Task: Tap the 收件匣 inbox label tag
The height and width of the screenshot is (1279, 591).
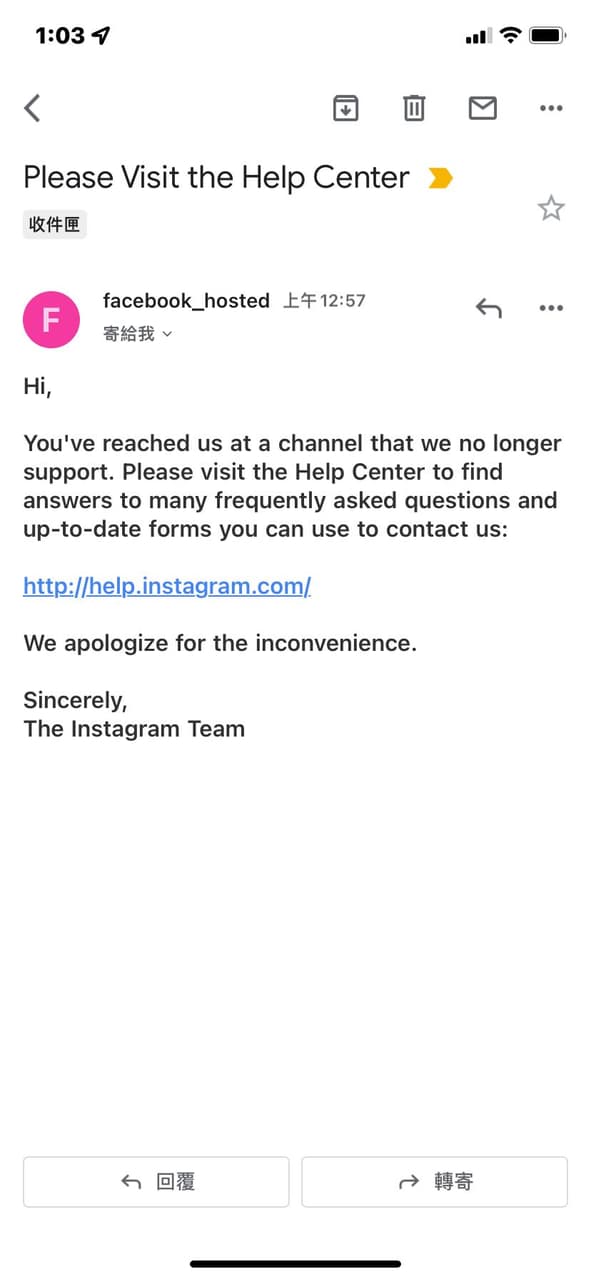Action: tap(55, 225)
